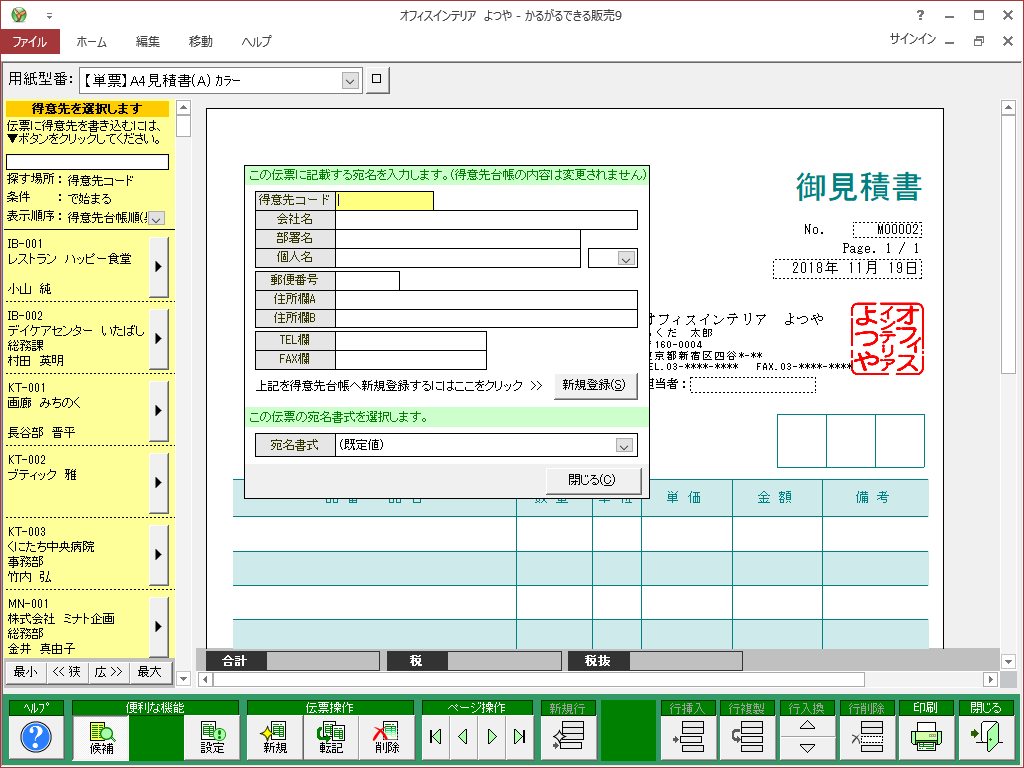The width and height of the screenshot is (1024, 768).
Task: Open the 宛名書式 format dropdown
Action: 624,446
